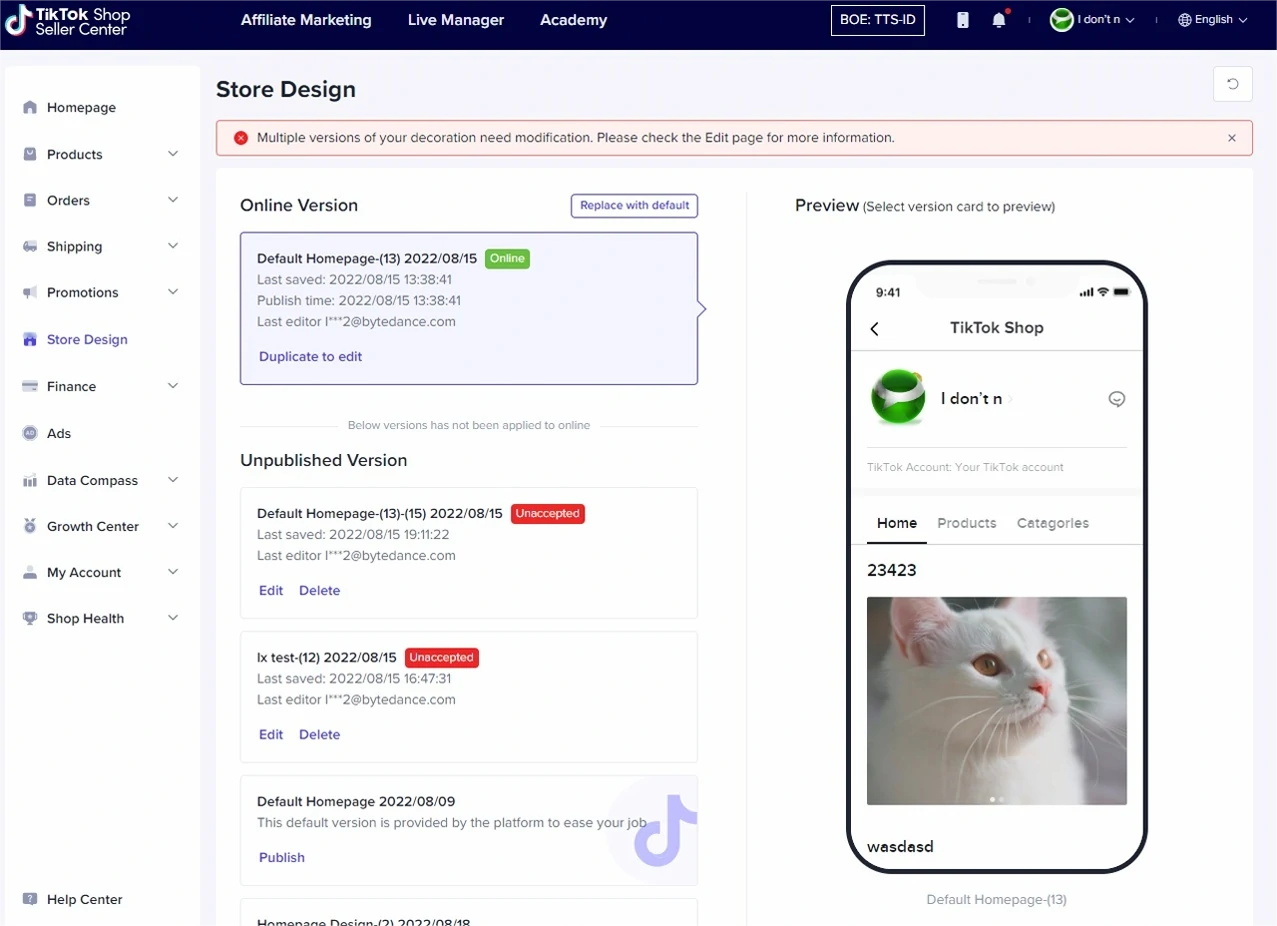Click the notification bell icon

pyautogui.click(x=998, y=20)
